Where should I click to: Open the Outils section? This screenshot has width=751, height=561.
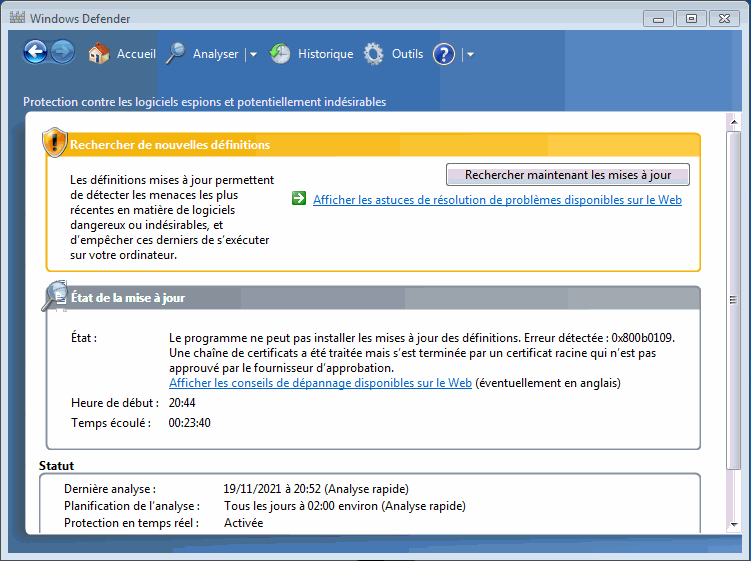[x=408, y=54]
